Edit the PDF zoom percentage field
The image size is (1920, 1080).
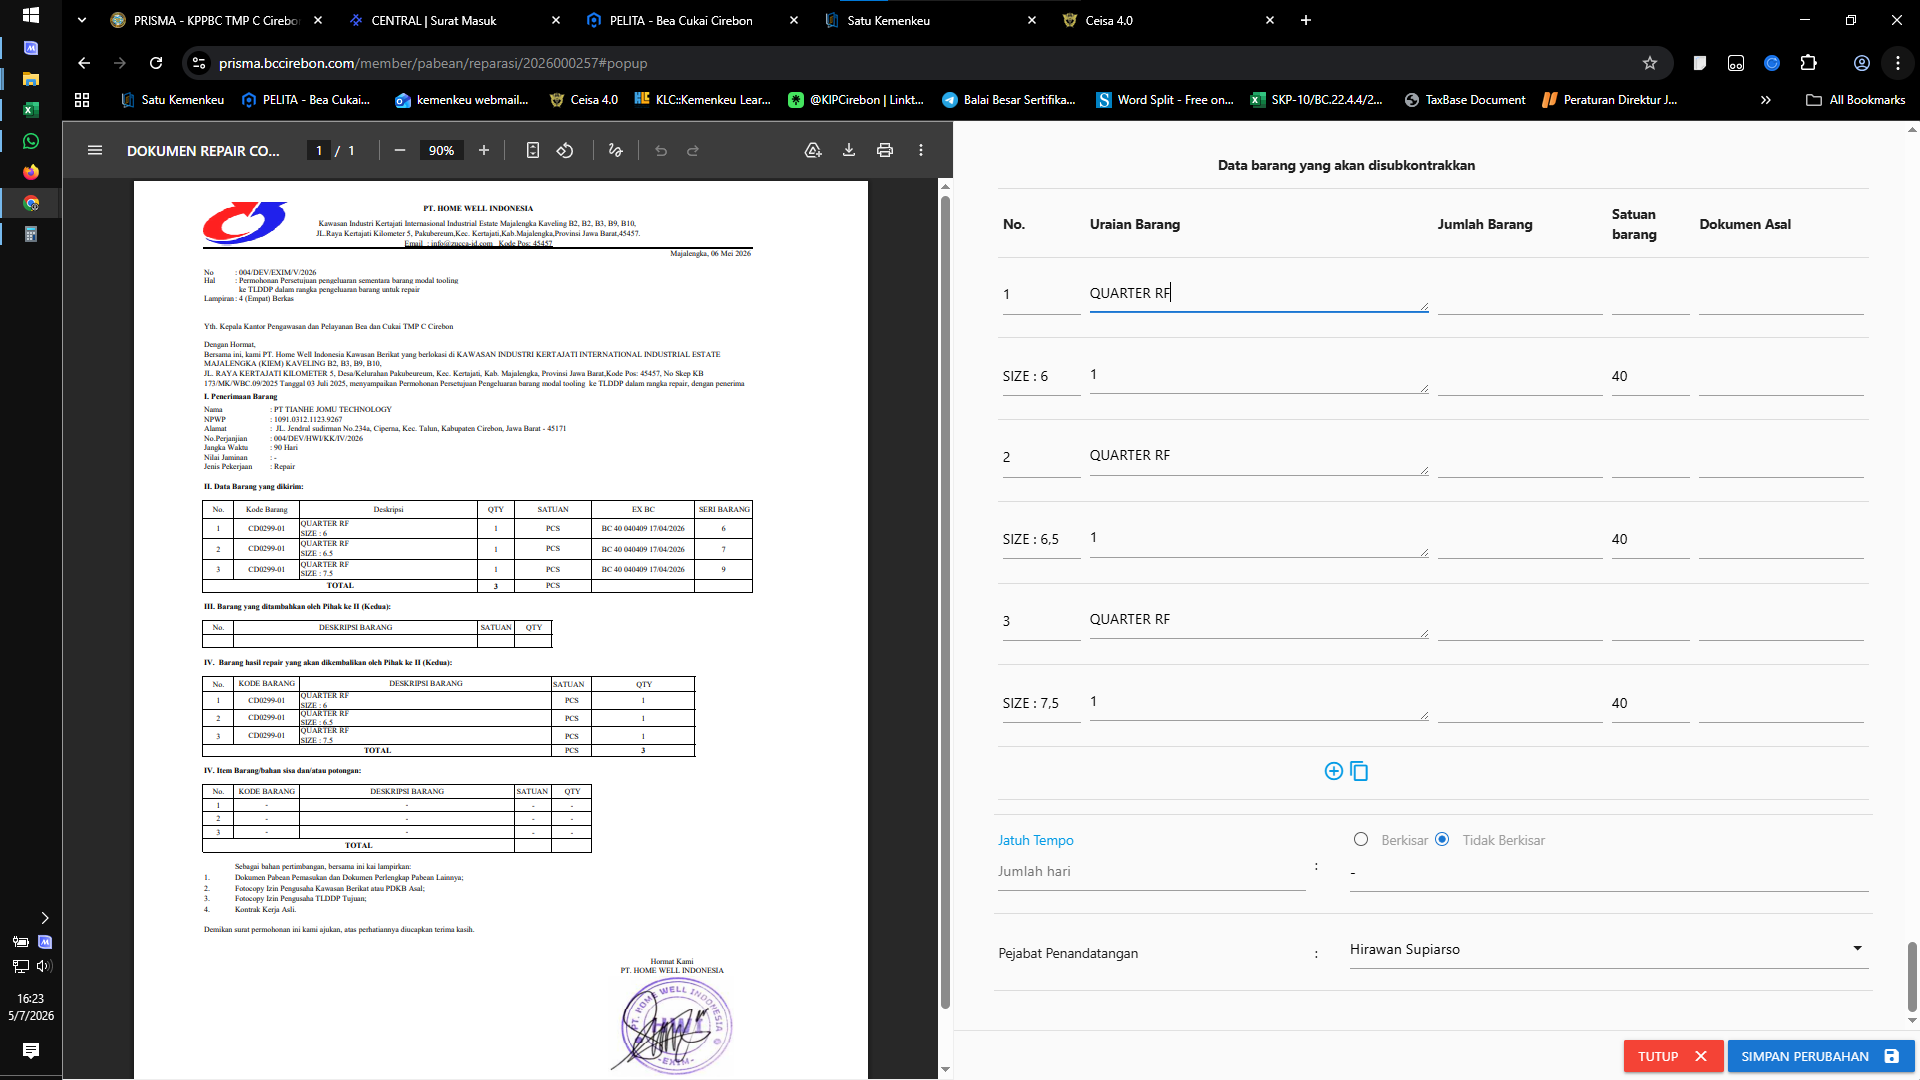pyautogui.click(x=441, y=150)
